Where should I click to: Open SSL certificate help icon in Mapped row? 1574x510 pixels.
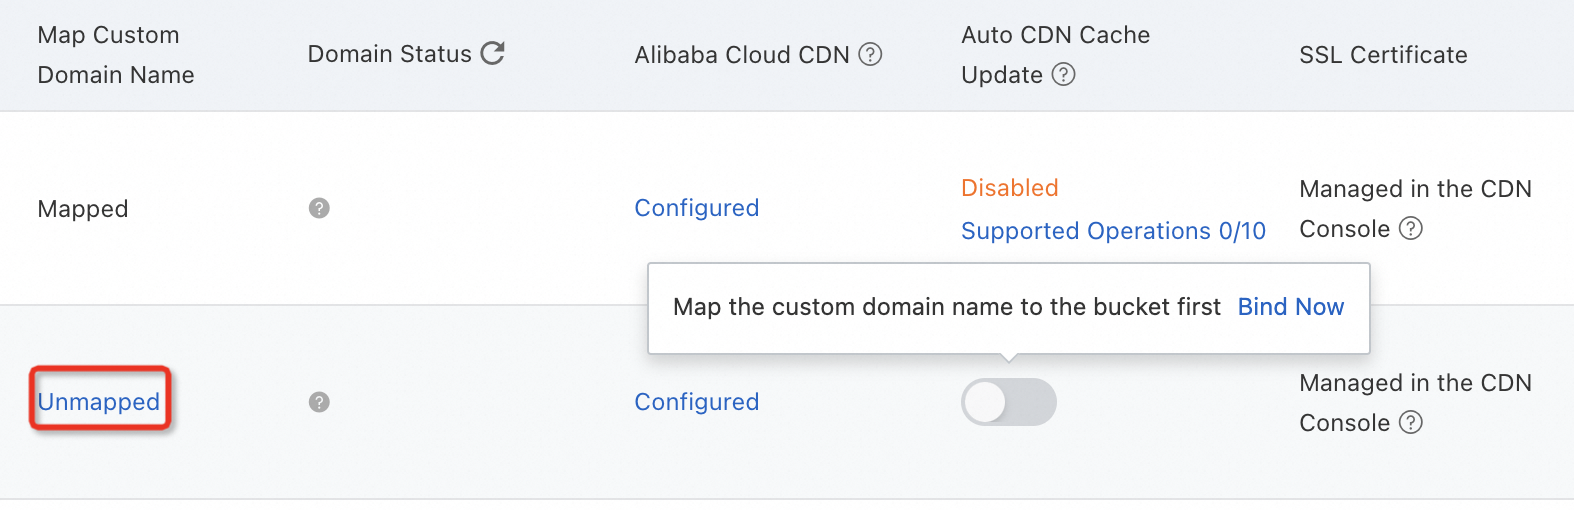pos(1411,229)
